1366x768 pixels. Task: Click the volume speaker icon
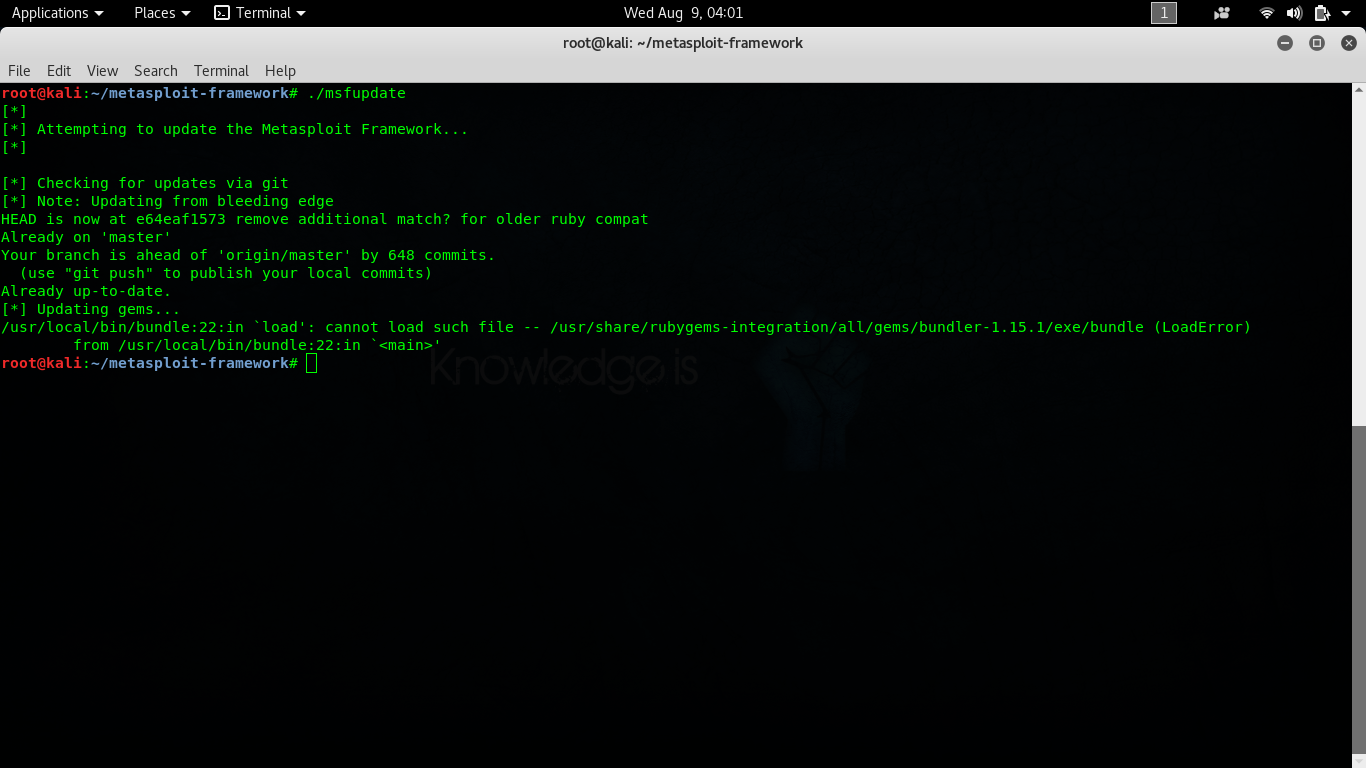click(1293, 13)
